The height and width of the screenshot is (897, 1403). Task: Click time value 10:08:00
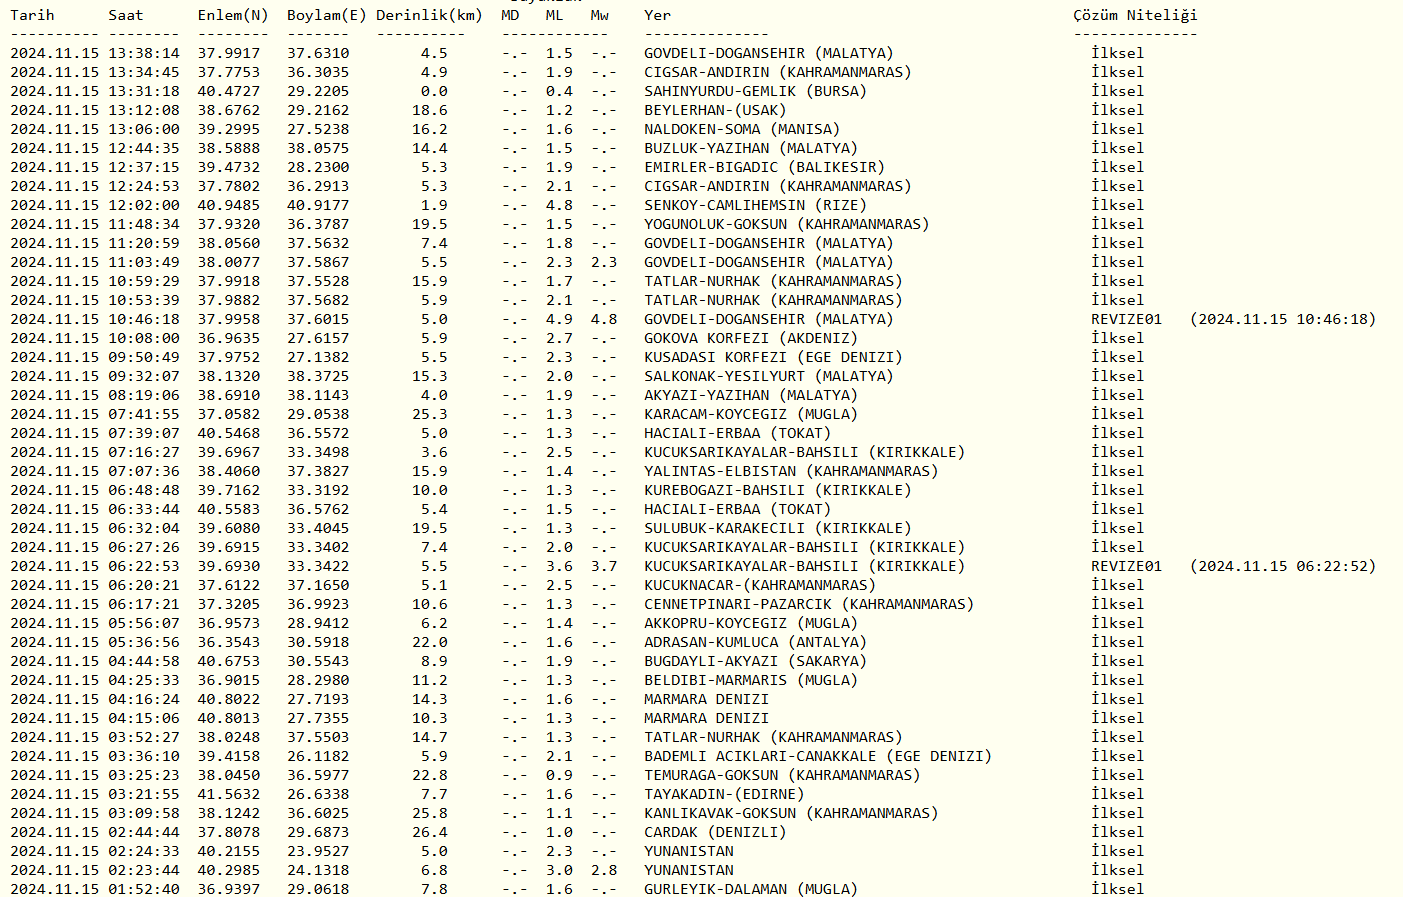point(144,338)
